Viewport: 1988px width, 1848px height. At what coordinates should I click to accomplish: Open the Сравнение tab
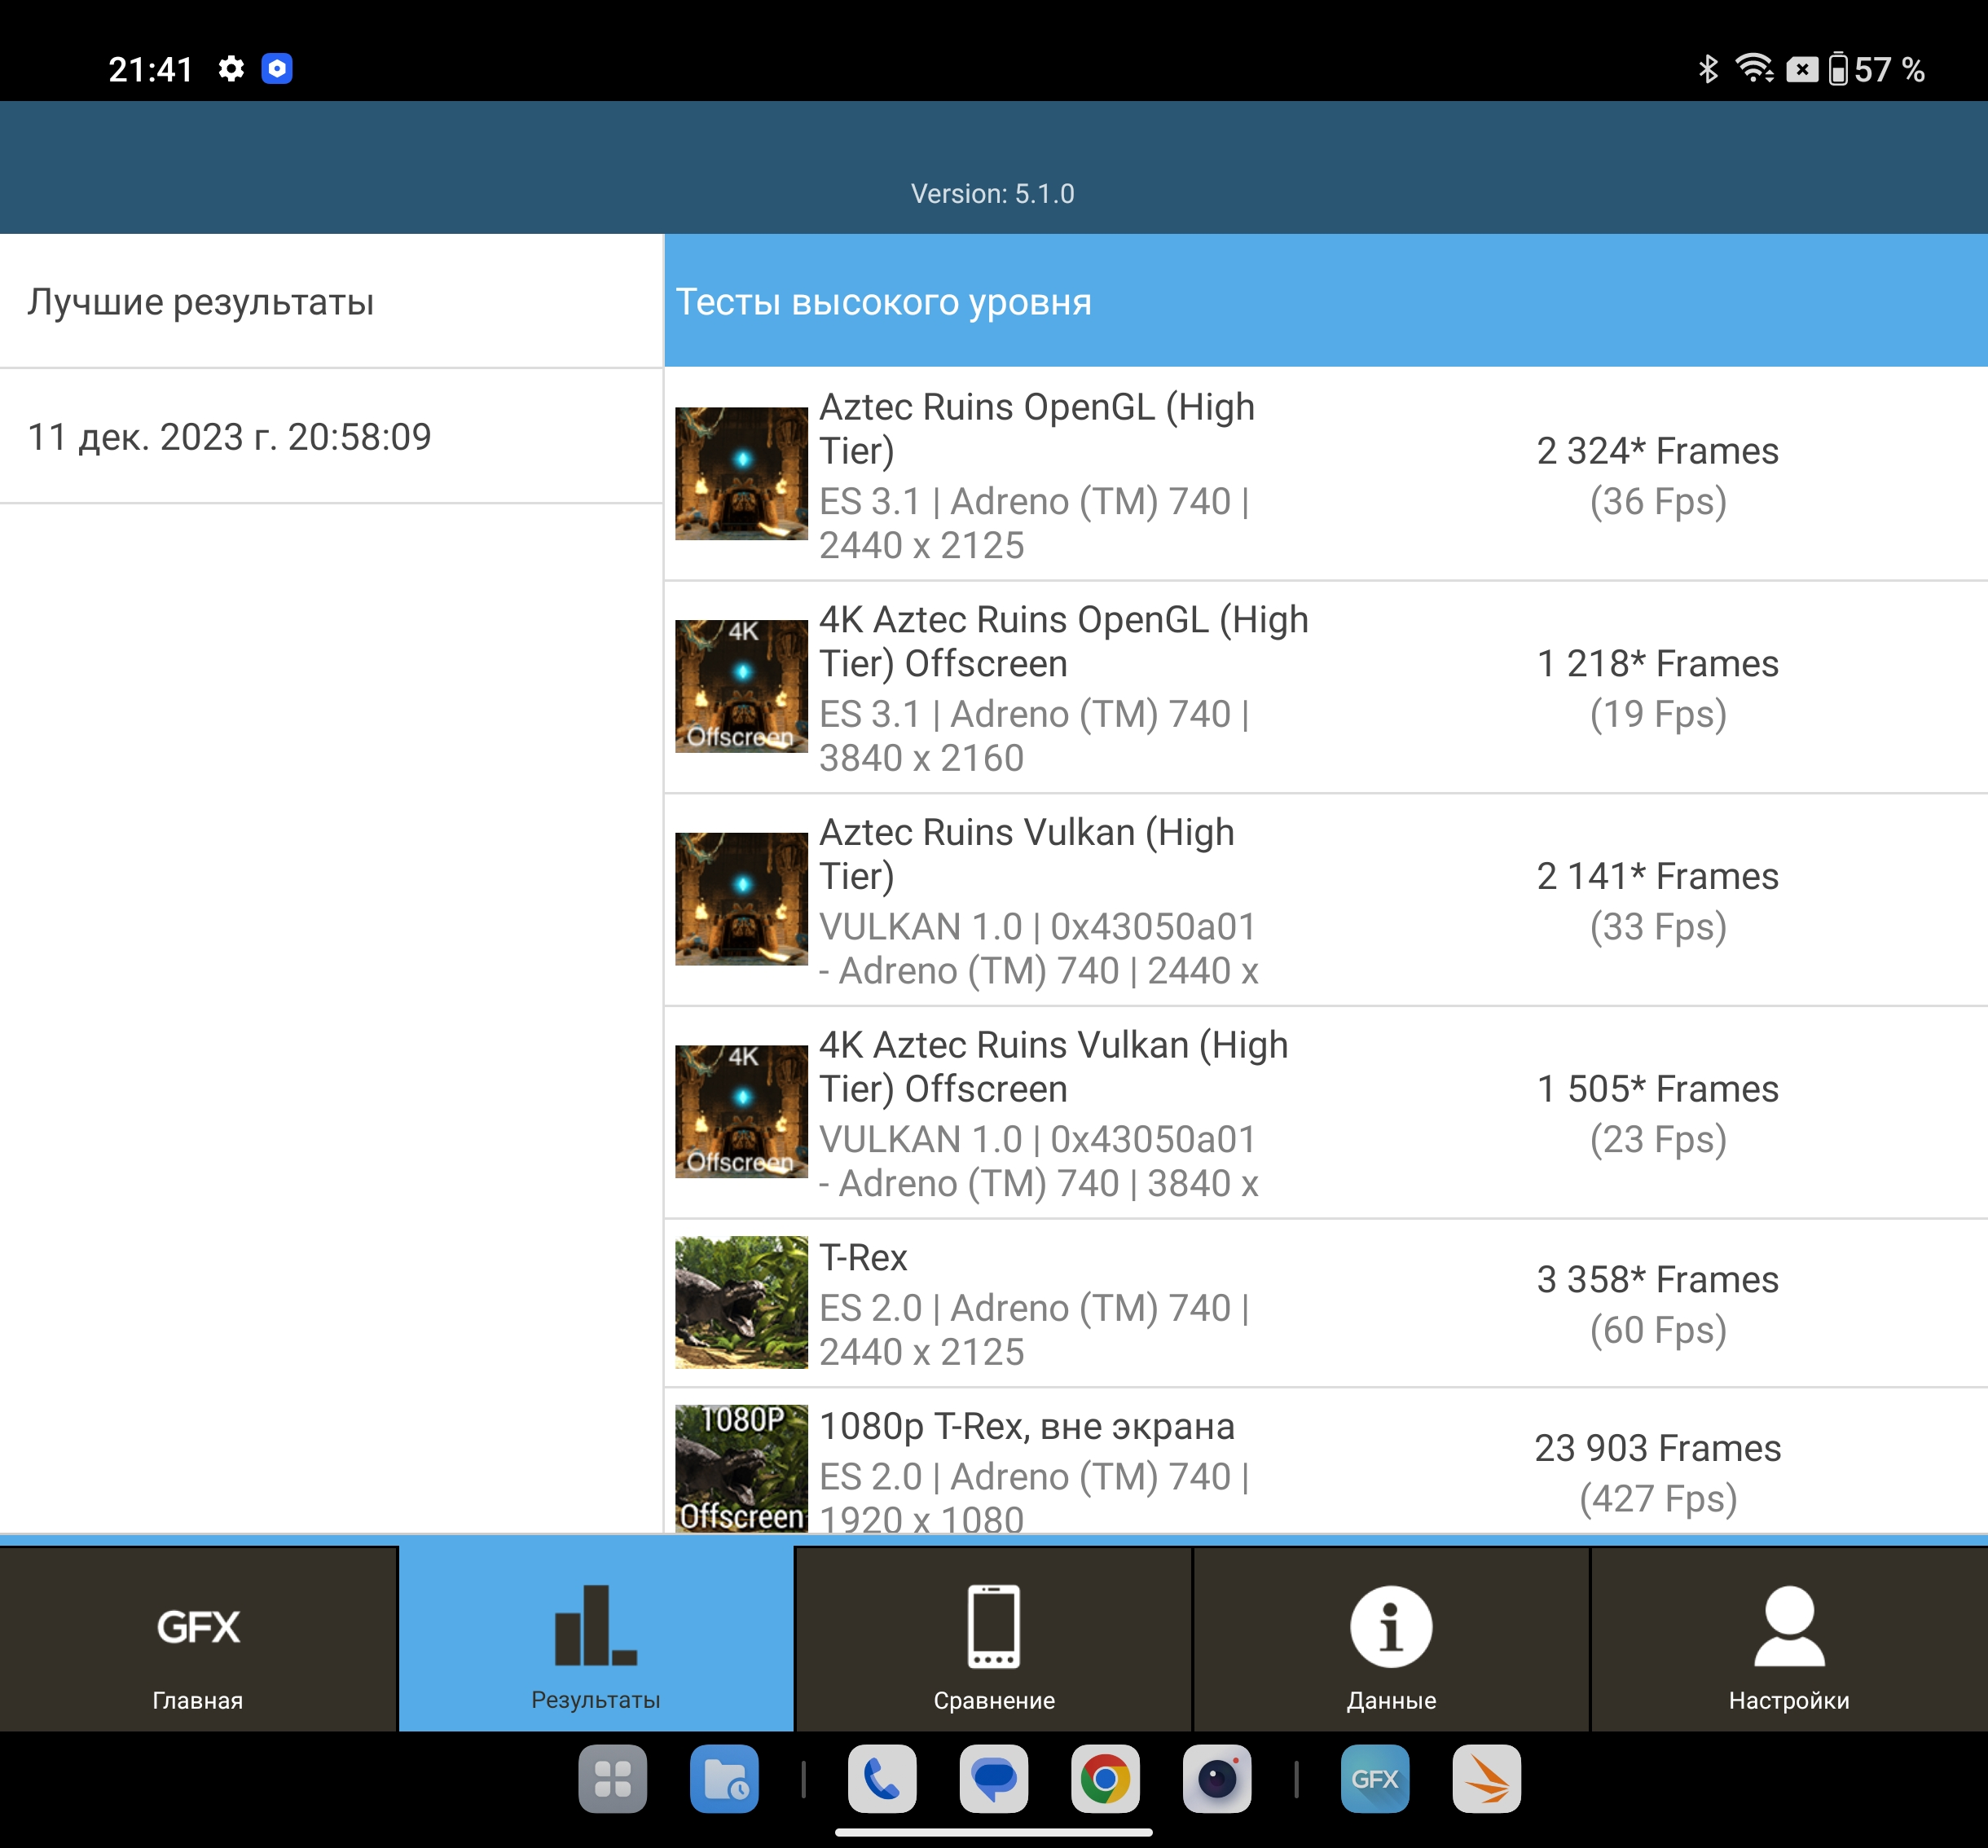993,1639
